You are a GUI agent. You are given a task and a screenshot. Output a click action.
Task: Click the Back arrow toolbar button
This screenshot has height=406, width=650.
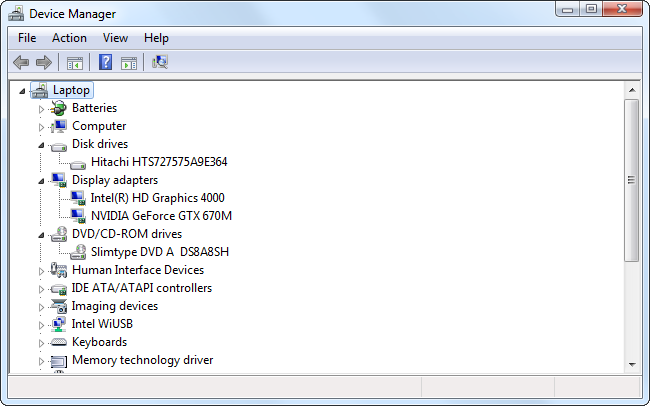[x=21, y=63]
